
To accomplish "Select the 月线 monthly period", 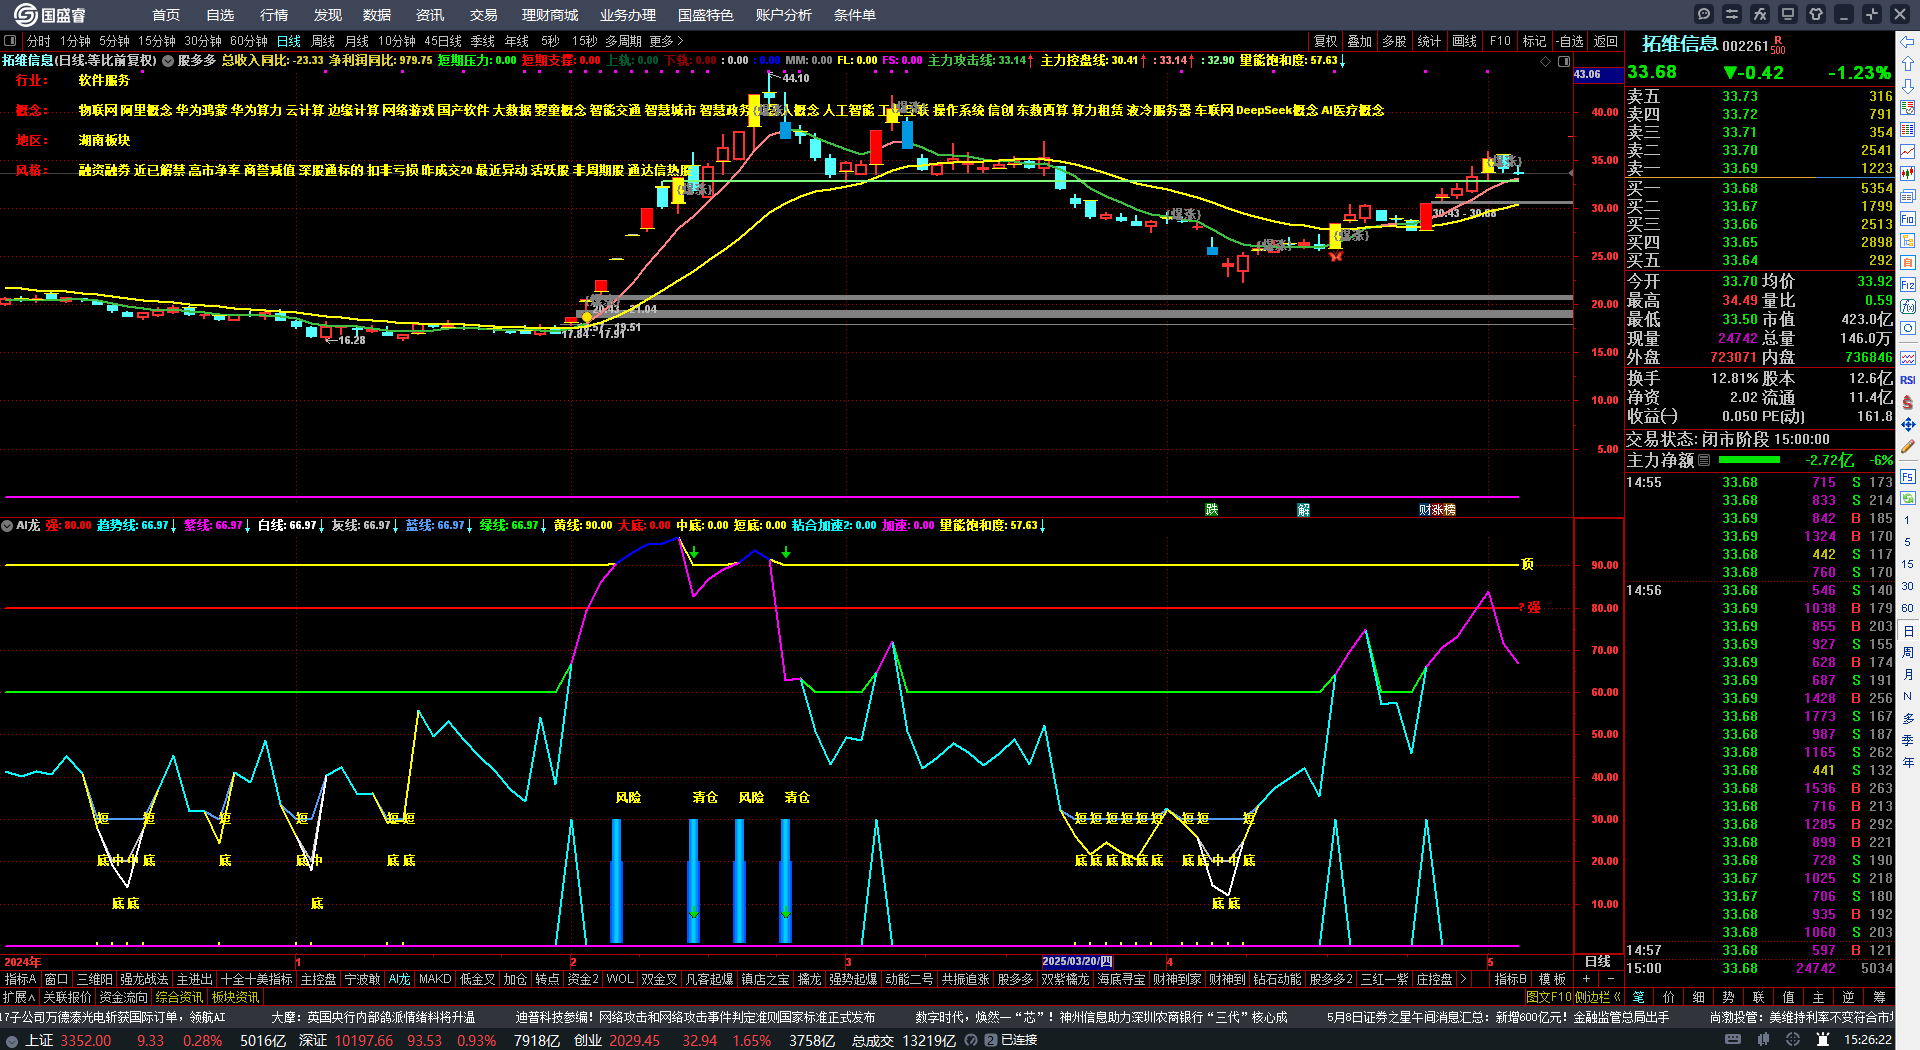I will tap(356, 41).
